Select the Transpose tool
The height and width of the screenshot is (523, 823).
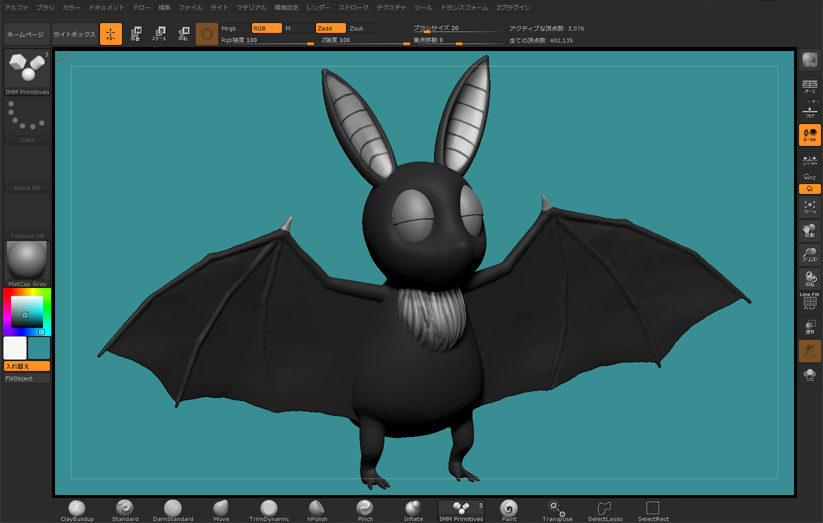557,510
